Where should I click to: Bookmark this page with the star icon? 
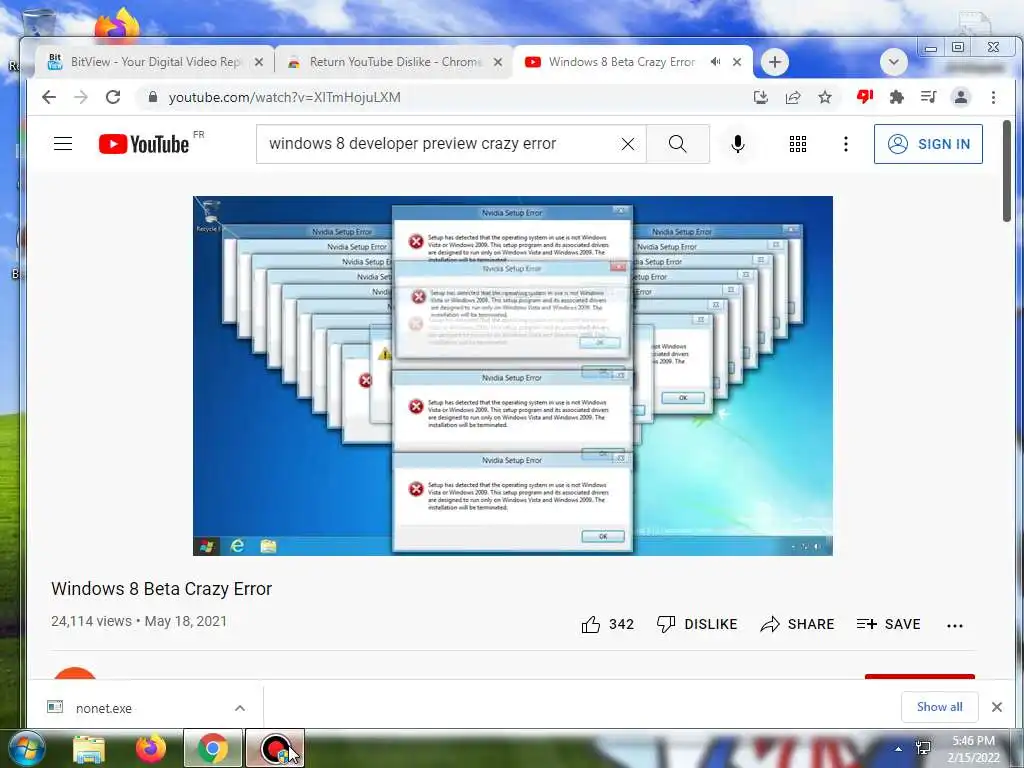tap(825, 97)
